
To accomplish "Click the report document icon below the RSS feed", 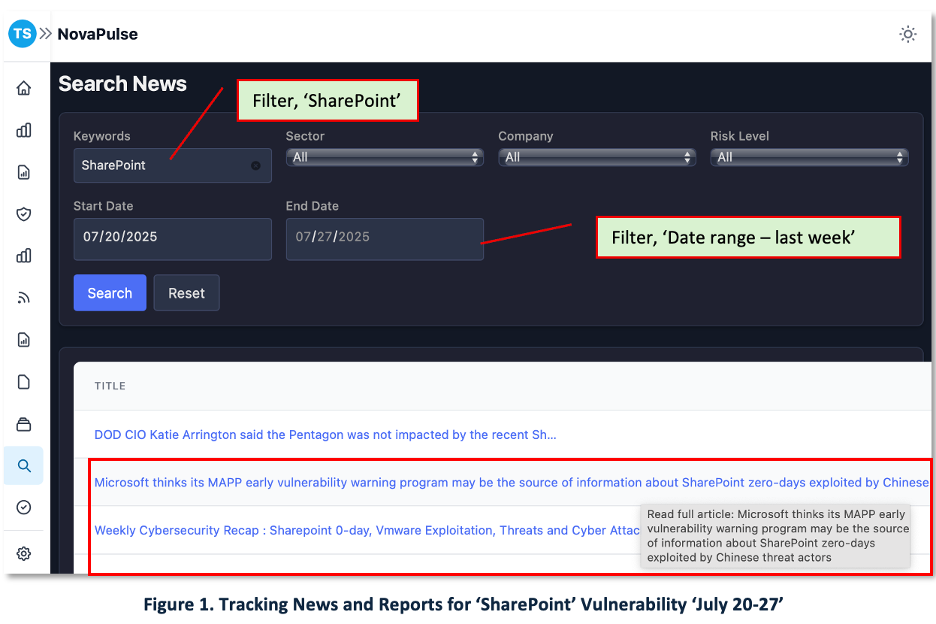I will coord(24,340).
